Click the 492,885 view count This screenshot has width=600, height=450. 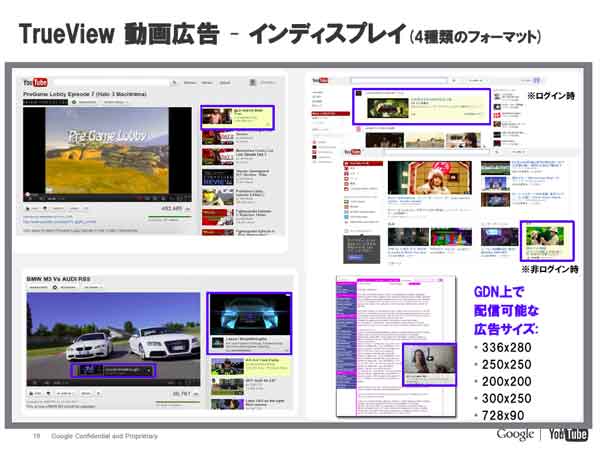point(172,209)
